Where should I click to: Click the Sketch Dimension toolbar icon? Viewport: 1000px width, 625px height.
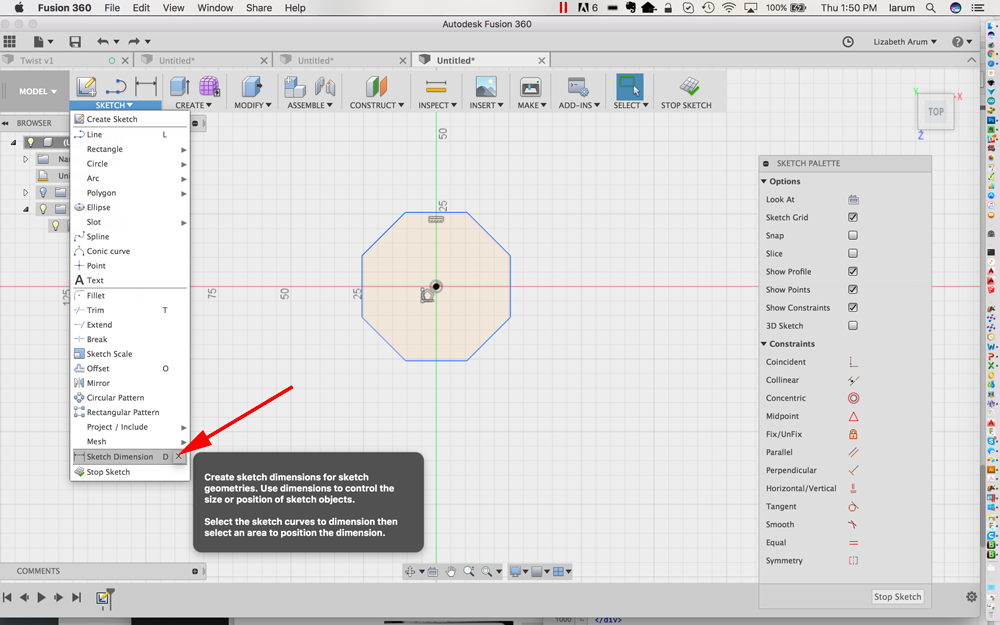[x=146, y=87]
